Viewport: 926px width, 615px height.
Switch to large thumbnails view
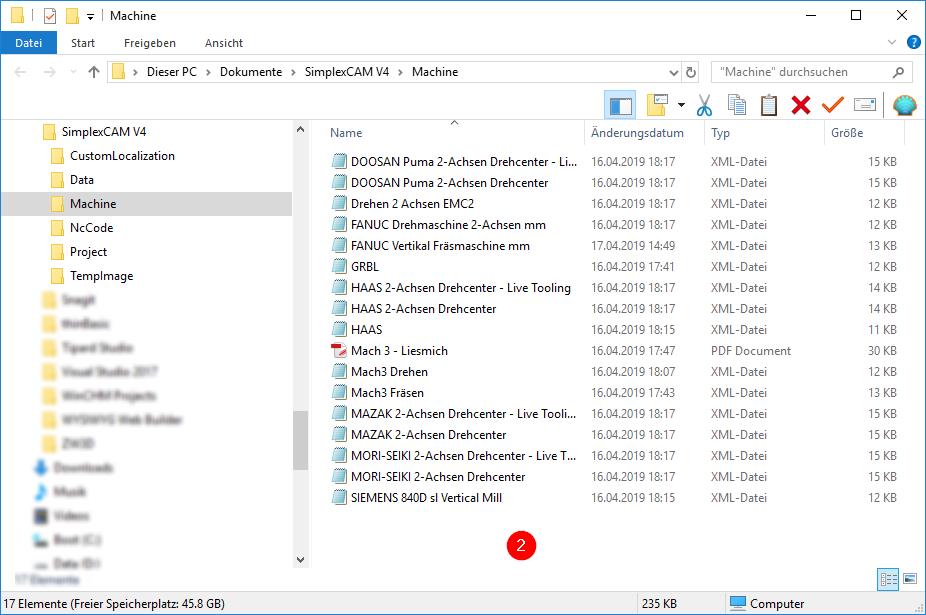point(910,578)
